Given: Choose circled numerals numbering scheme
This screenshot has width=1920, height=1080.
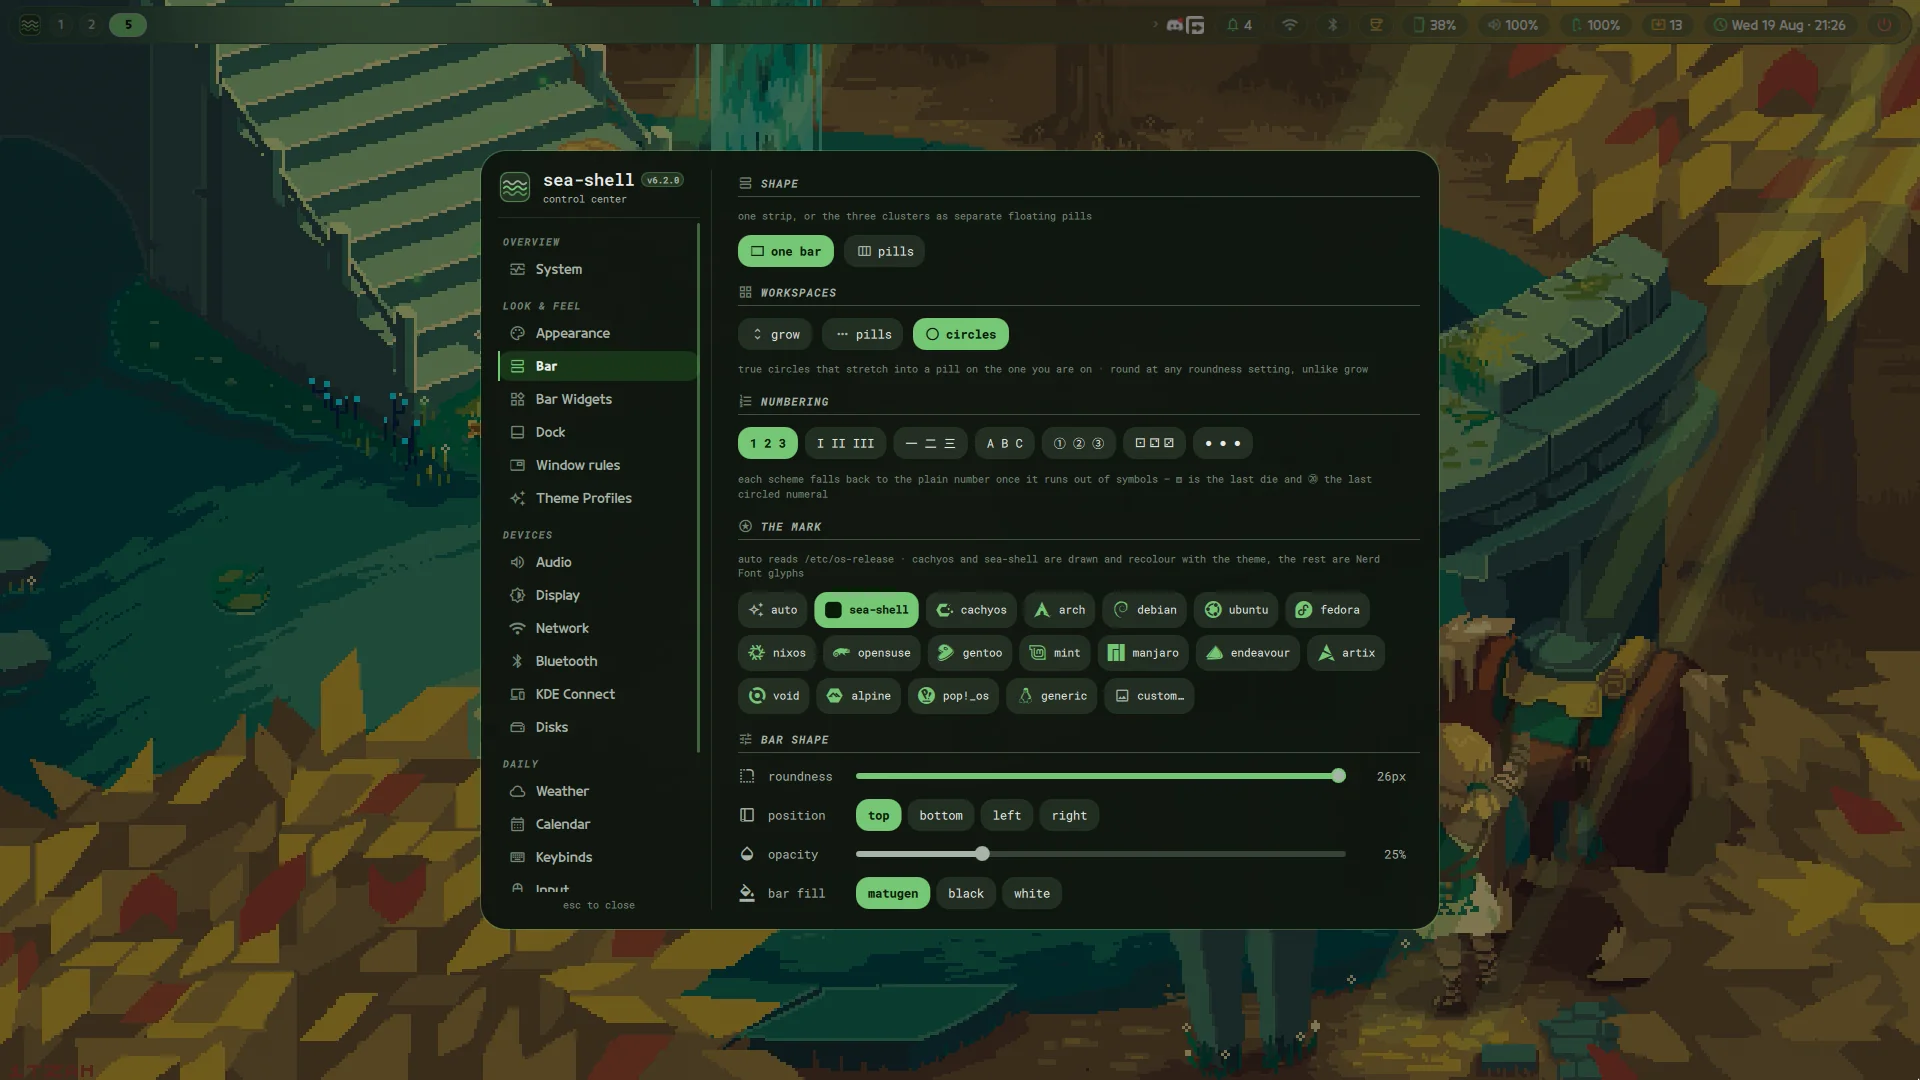Looking at the screenshot, I should pos(1078,444).
